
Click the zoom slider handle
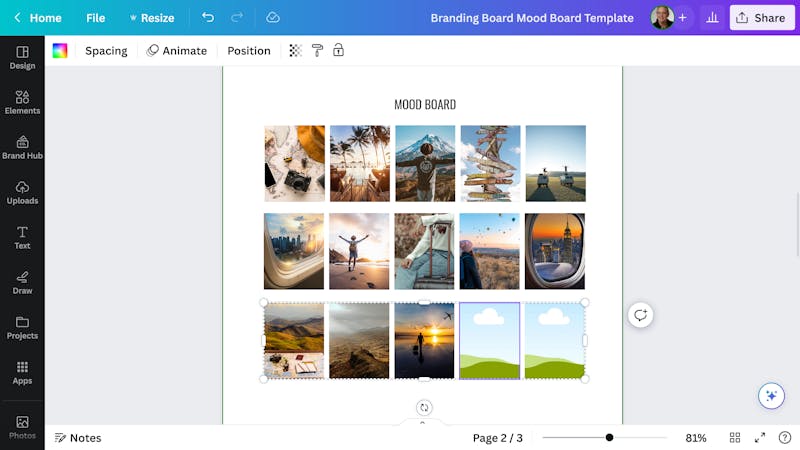coord(609,437)
